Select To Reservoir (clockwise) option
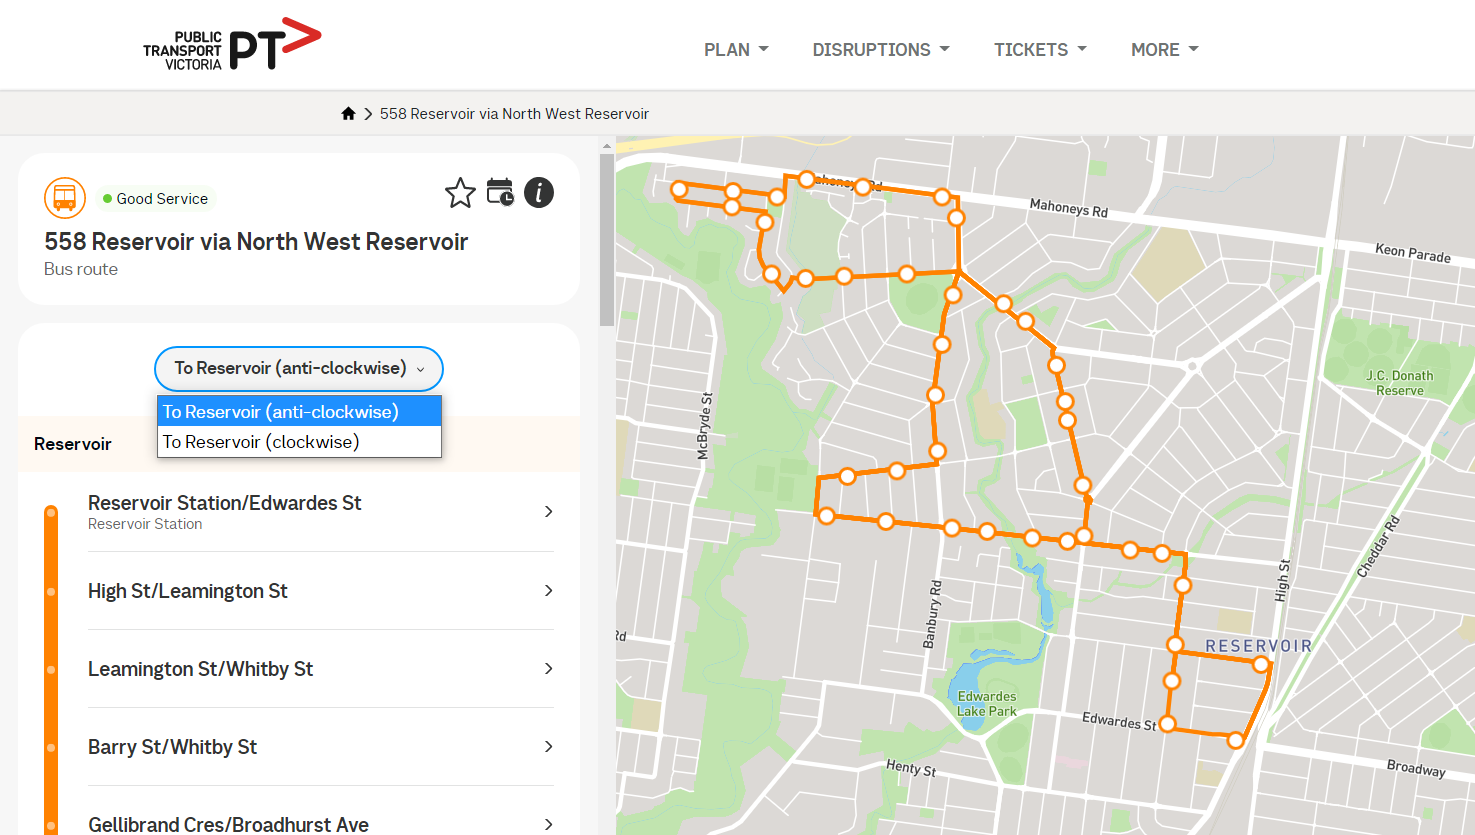This screenshot has width=1475, height=835. pos(261,442)
